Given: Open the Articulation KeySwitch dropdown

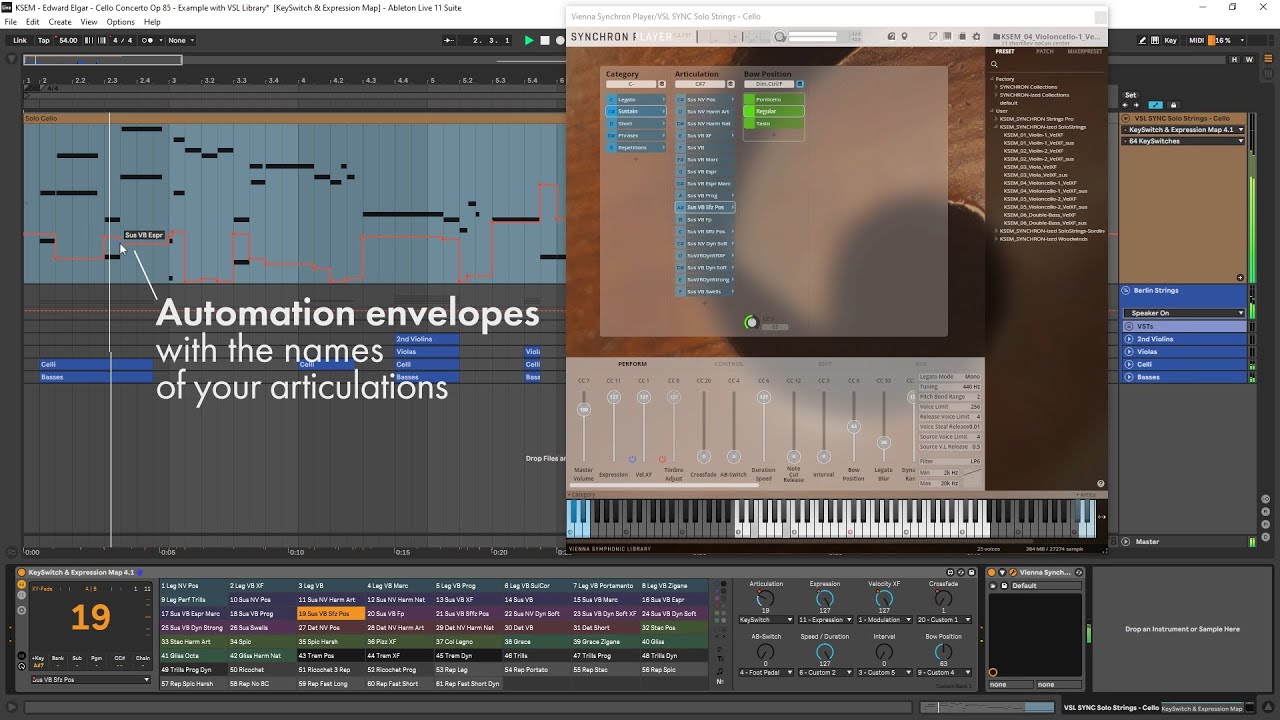Looking at the screenshot, I should tap(766, 620).
